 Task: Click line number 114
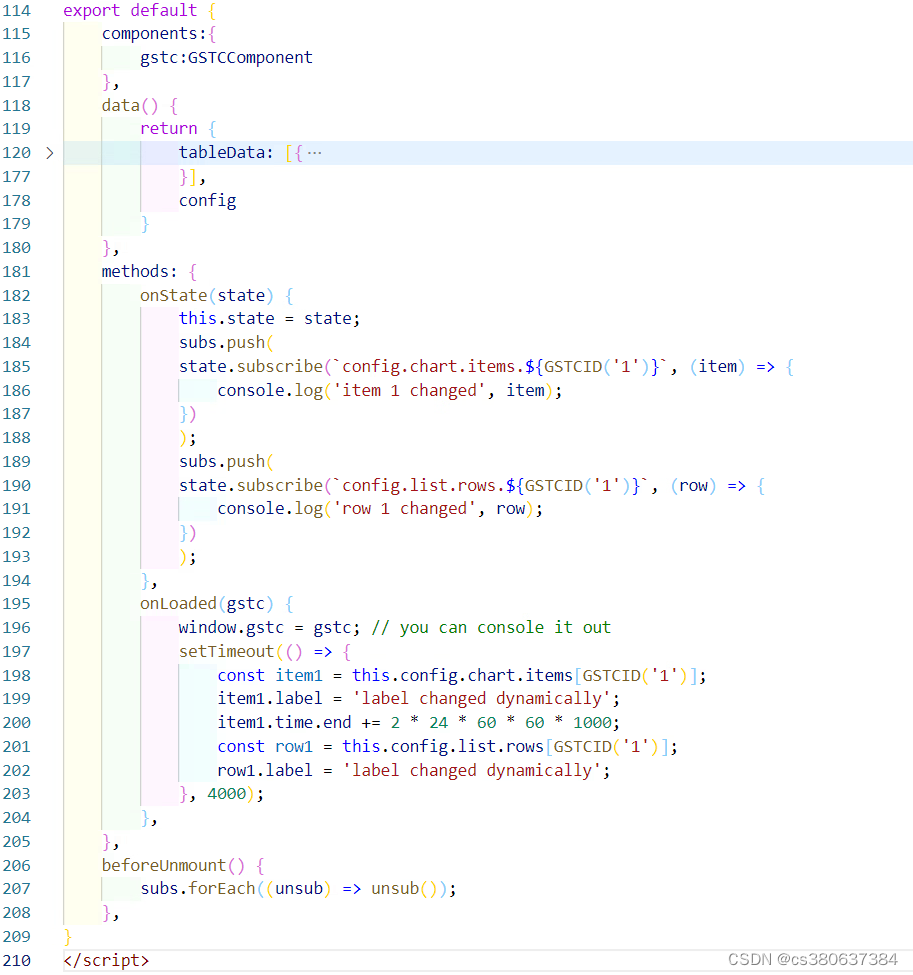point(17,11)
